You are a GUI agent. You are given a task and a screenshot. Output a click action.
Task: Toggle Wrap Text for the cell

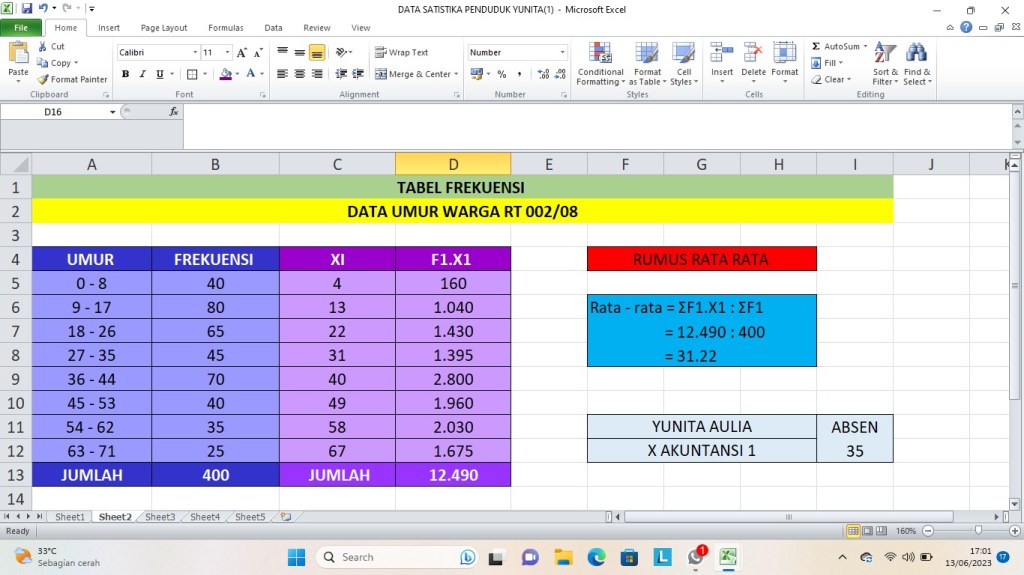click(401, 52)
